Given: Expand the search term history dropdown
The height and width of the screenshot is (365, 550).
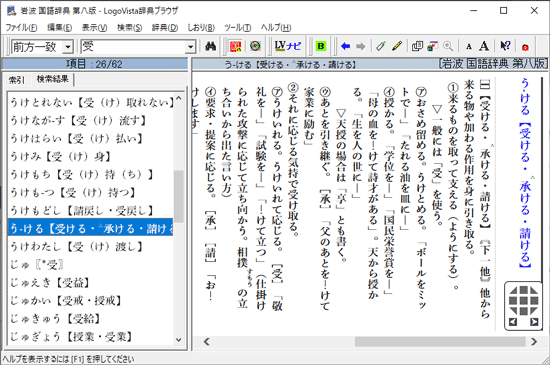Looking at the screenshot, I should tap(190, 47).
